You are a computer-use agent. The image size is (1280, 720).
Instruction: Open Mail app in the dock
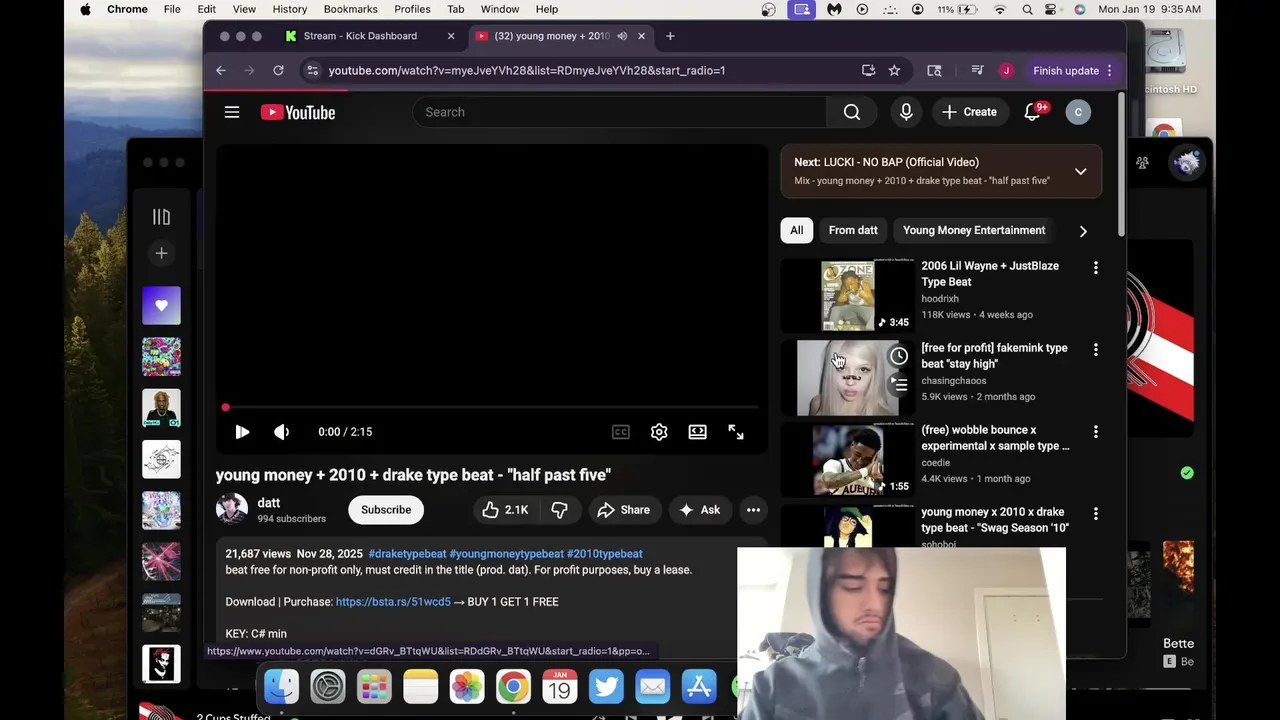[652, 687]
